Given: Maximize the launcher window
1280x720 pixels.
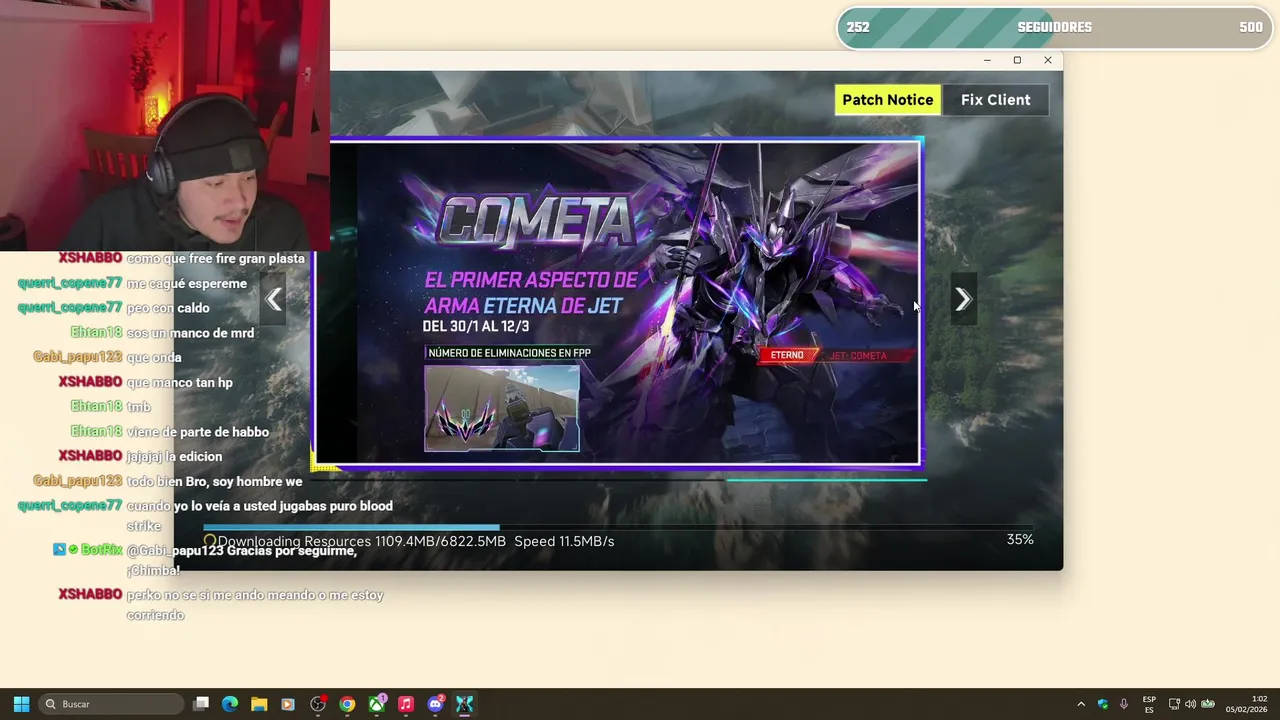Looking at the screenshot, I should (x=1017, y=60).
